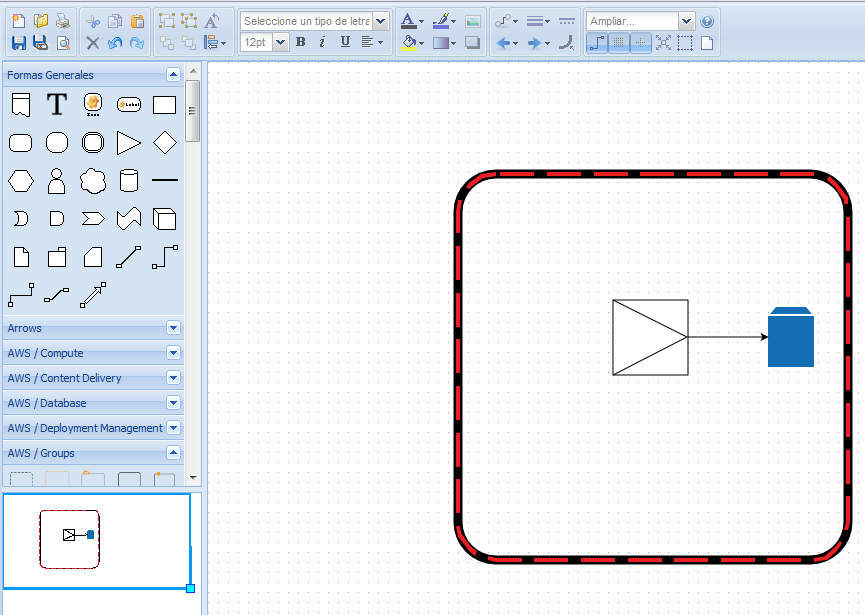Viewport: 865px width, 615px height.
Task: Click the print icon in toolbar
Action: [63, 21]
